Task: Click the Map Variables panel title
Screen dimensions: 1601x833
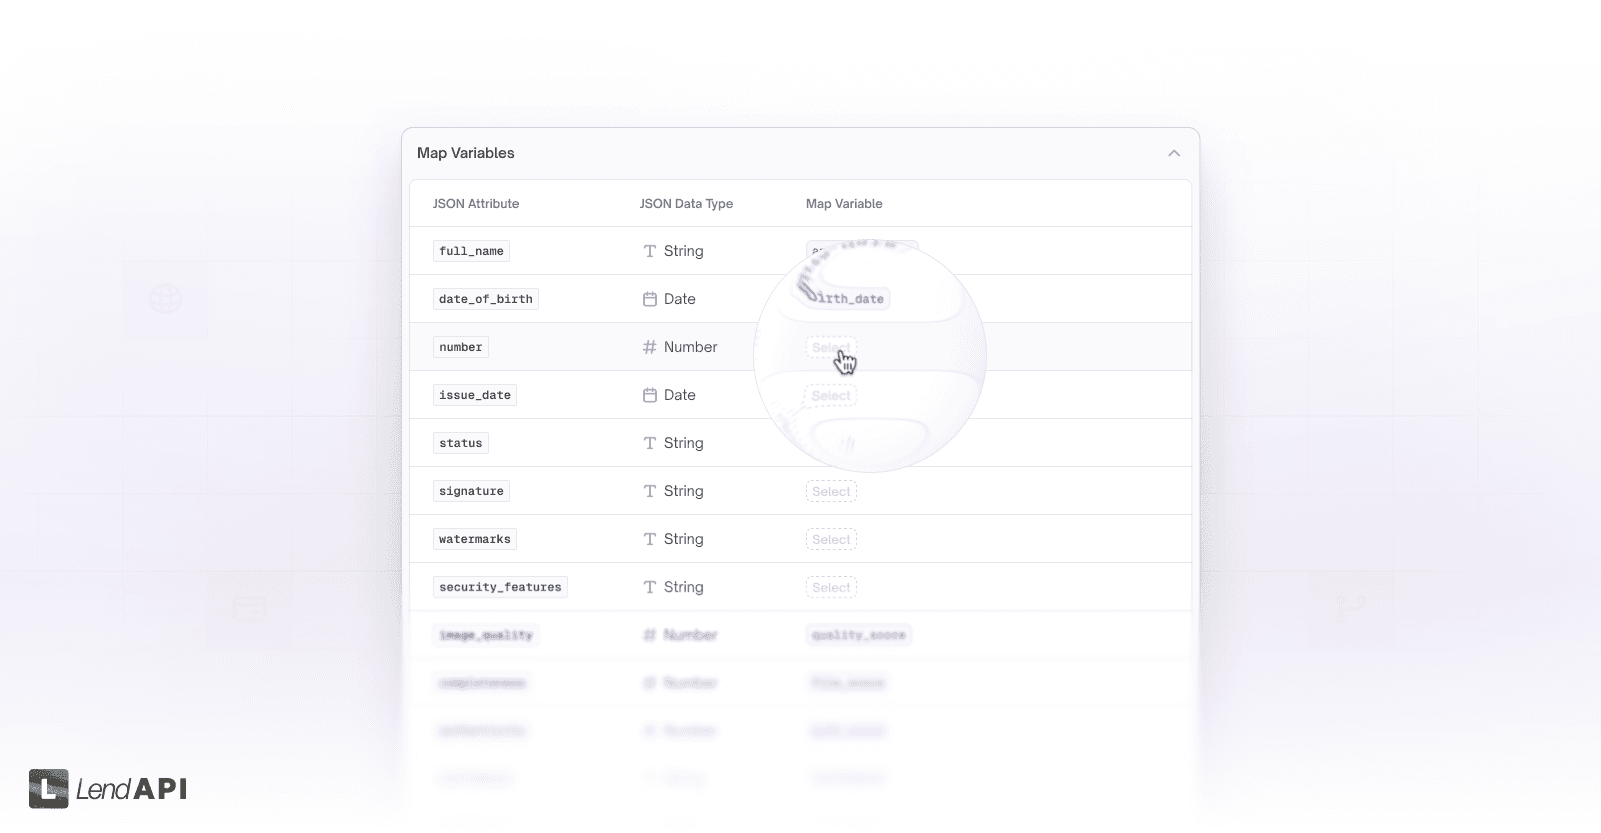Action: click(466, 153)
